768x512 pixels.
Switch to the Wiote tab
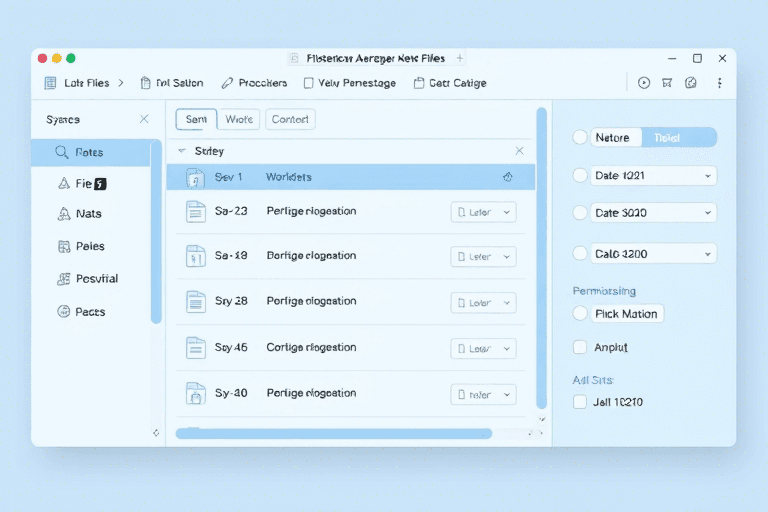239,119
